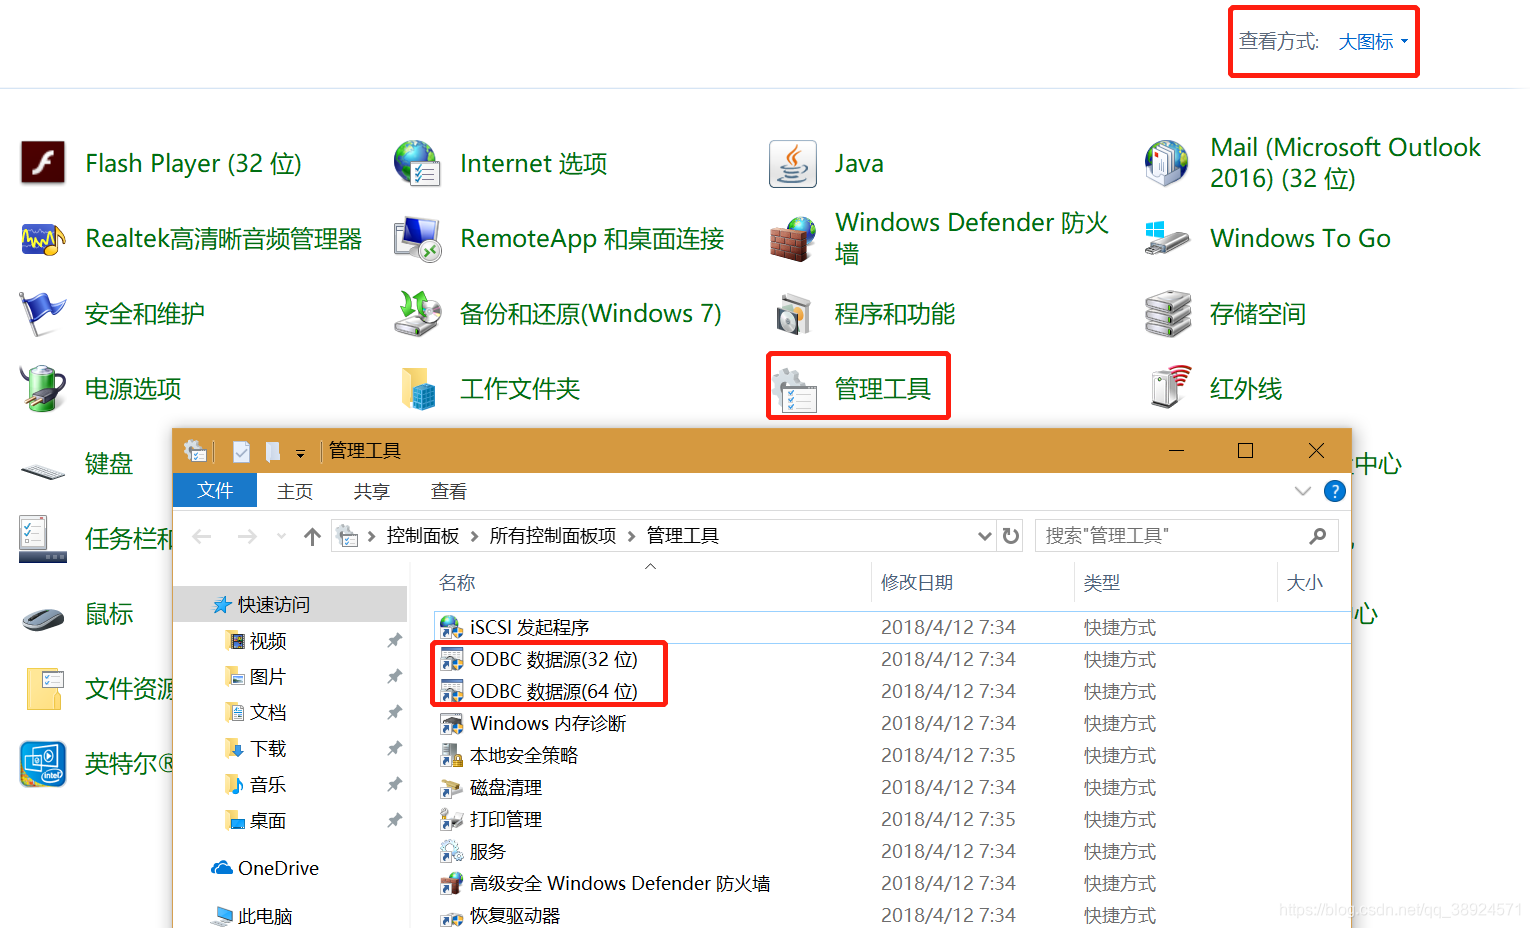This screenshot has height=928, width=1530.
Task: Select 打印管理 file name
Action: [506, 820]
